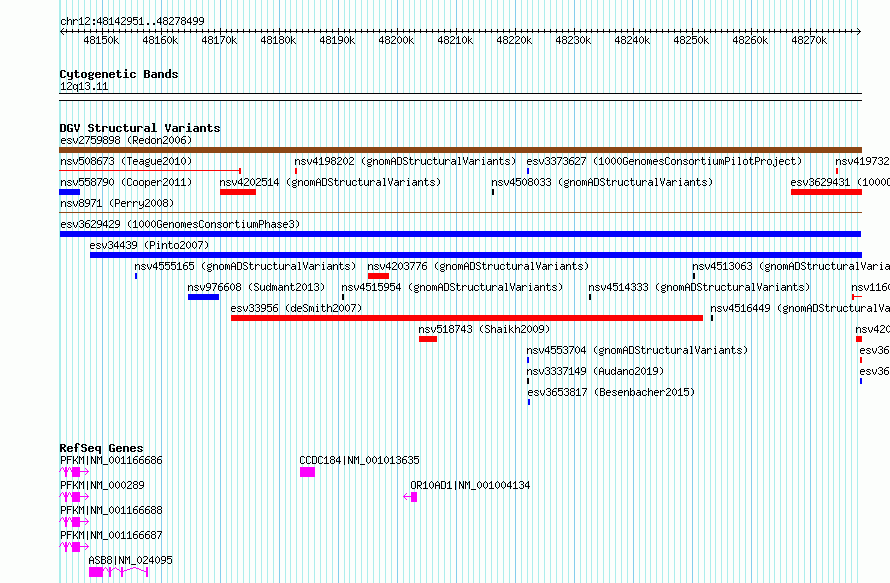Click the chr12:48142951..48278499 coordinate label
The image size is (890, 583).
tap(132, 21)
